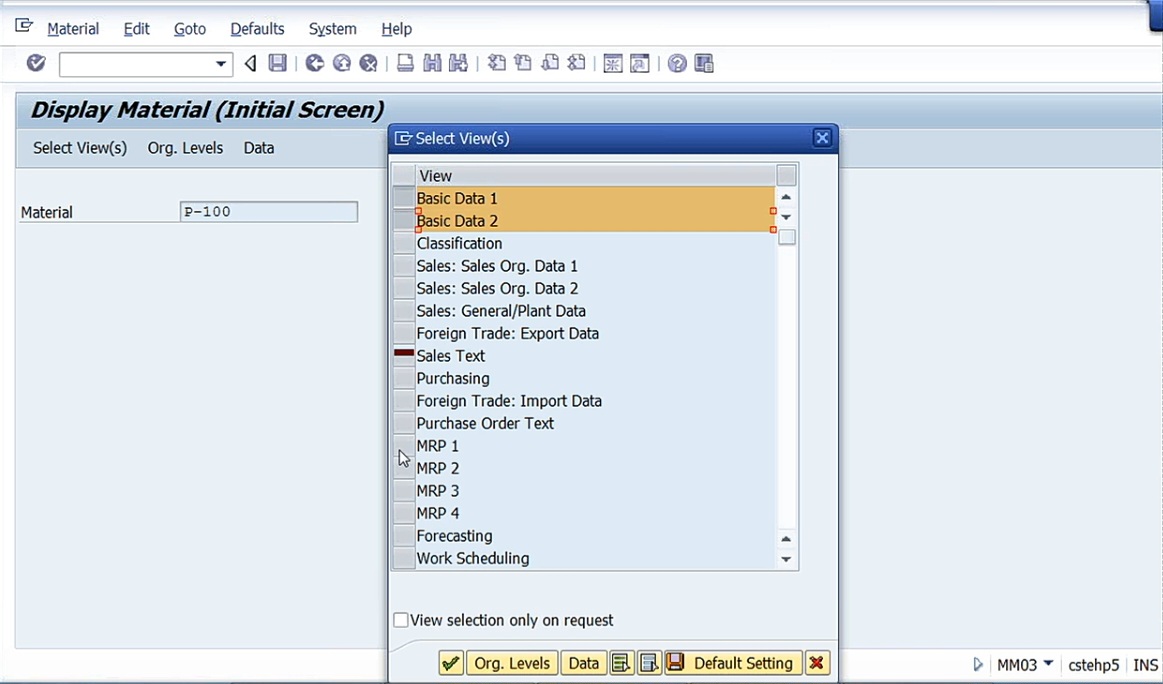Click the bottom scroll-down arrow of the view list
The image size is (1163, 684).
coord(786,559)
